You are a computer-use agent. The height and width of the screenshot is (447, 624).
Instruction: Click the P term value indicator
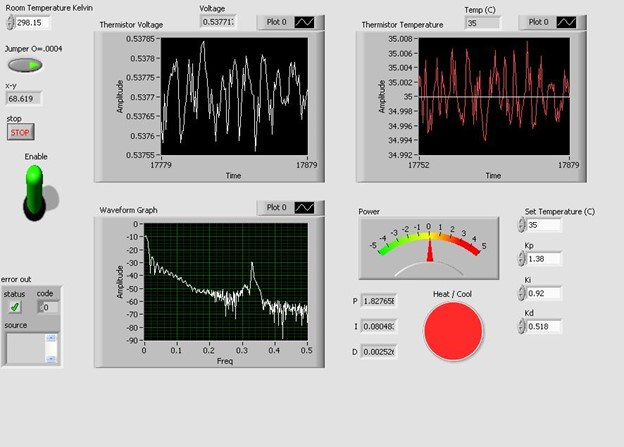click(x=380, y=301)
